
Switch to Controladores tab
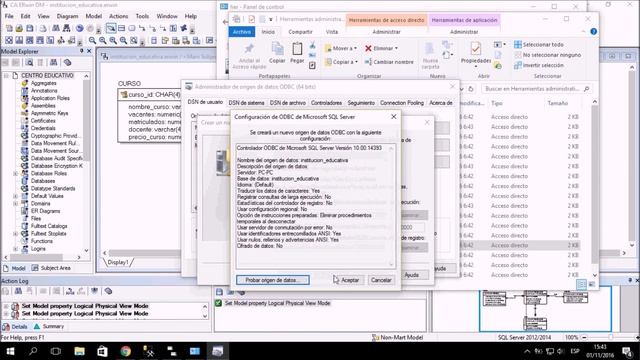coord(326,103)
